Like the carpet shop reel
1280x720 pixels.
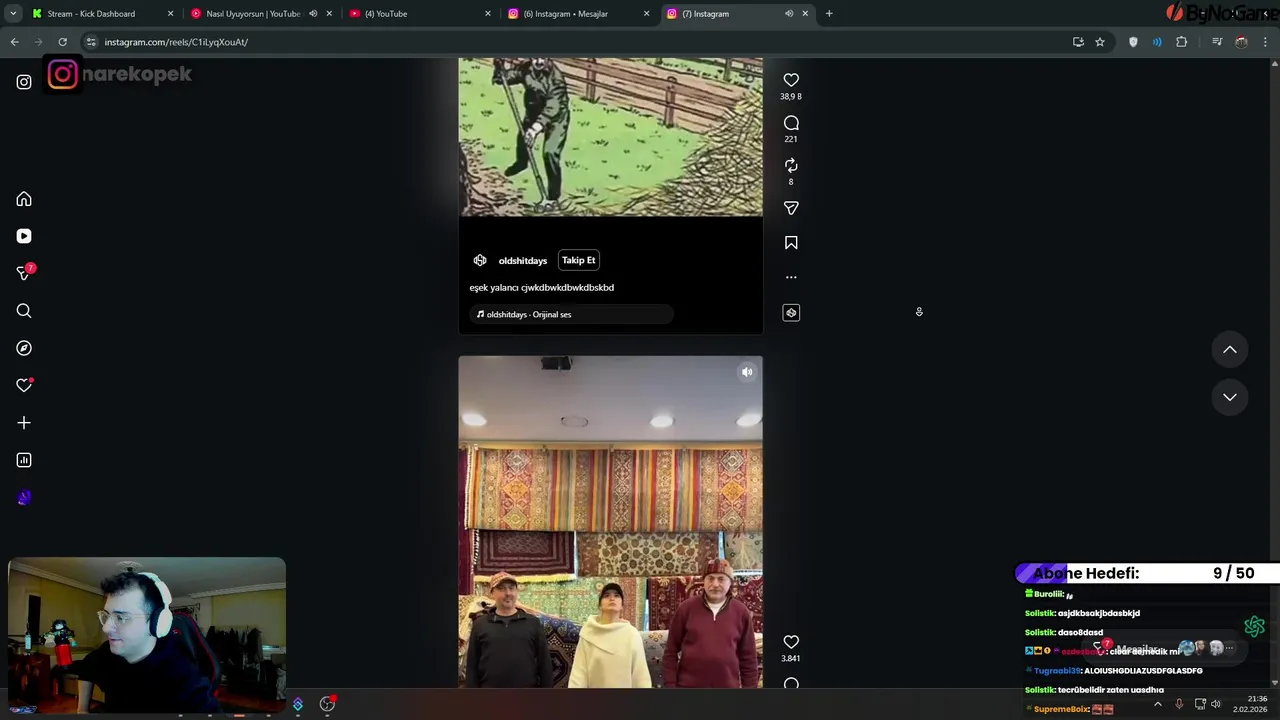click(x=791, y=642)
